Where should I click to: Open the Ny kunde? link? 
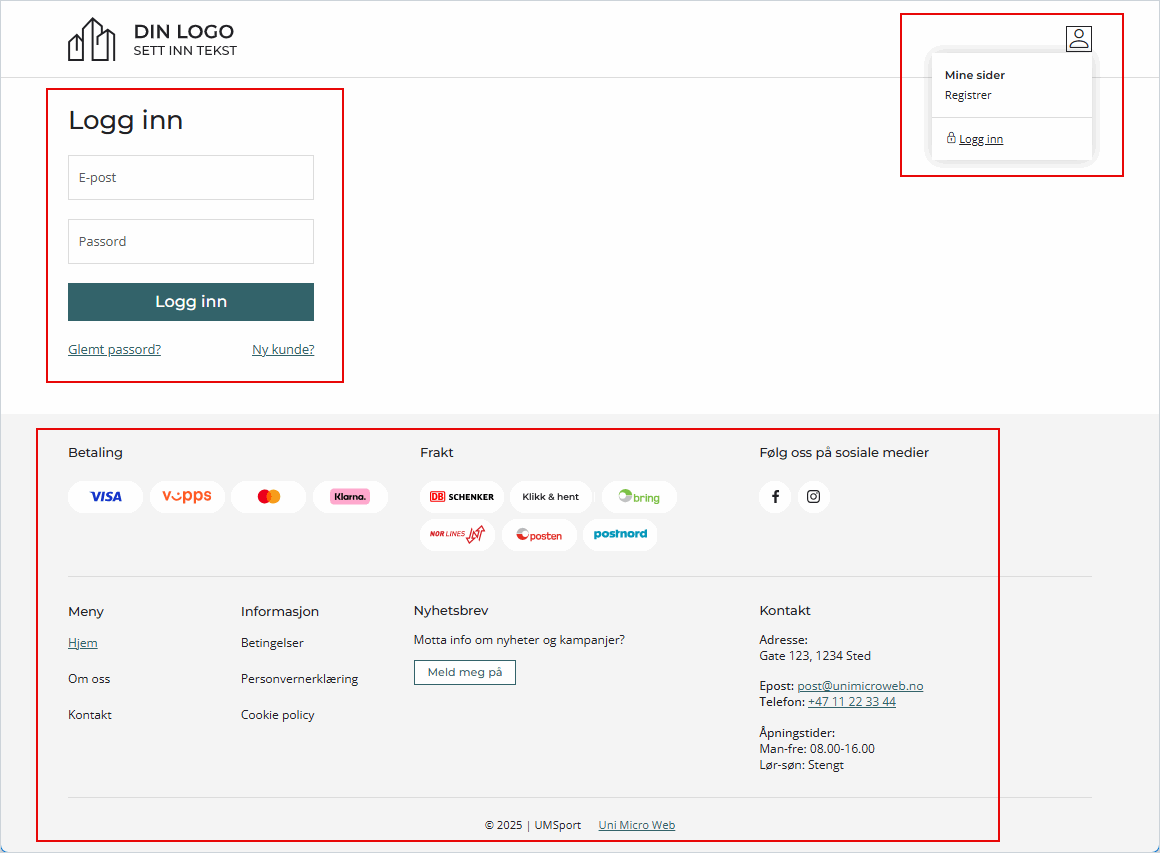[x=283, y=350]
